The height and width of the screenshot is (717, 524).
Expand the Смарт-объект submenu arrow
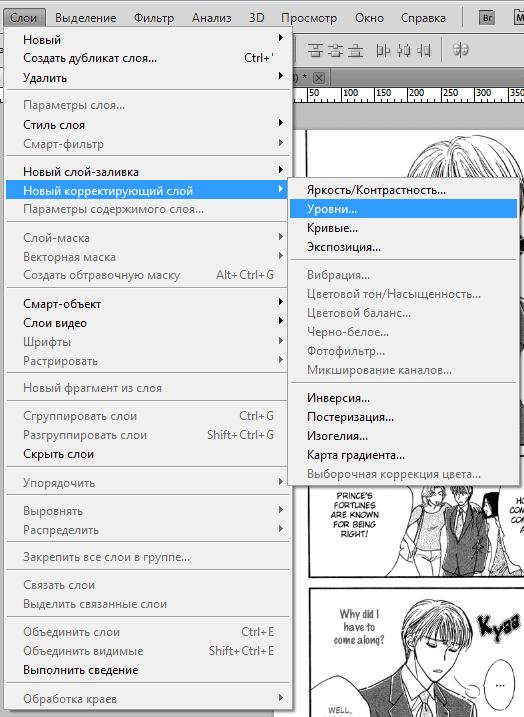(x=281, y=302)
